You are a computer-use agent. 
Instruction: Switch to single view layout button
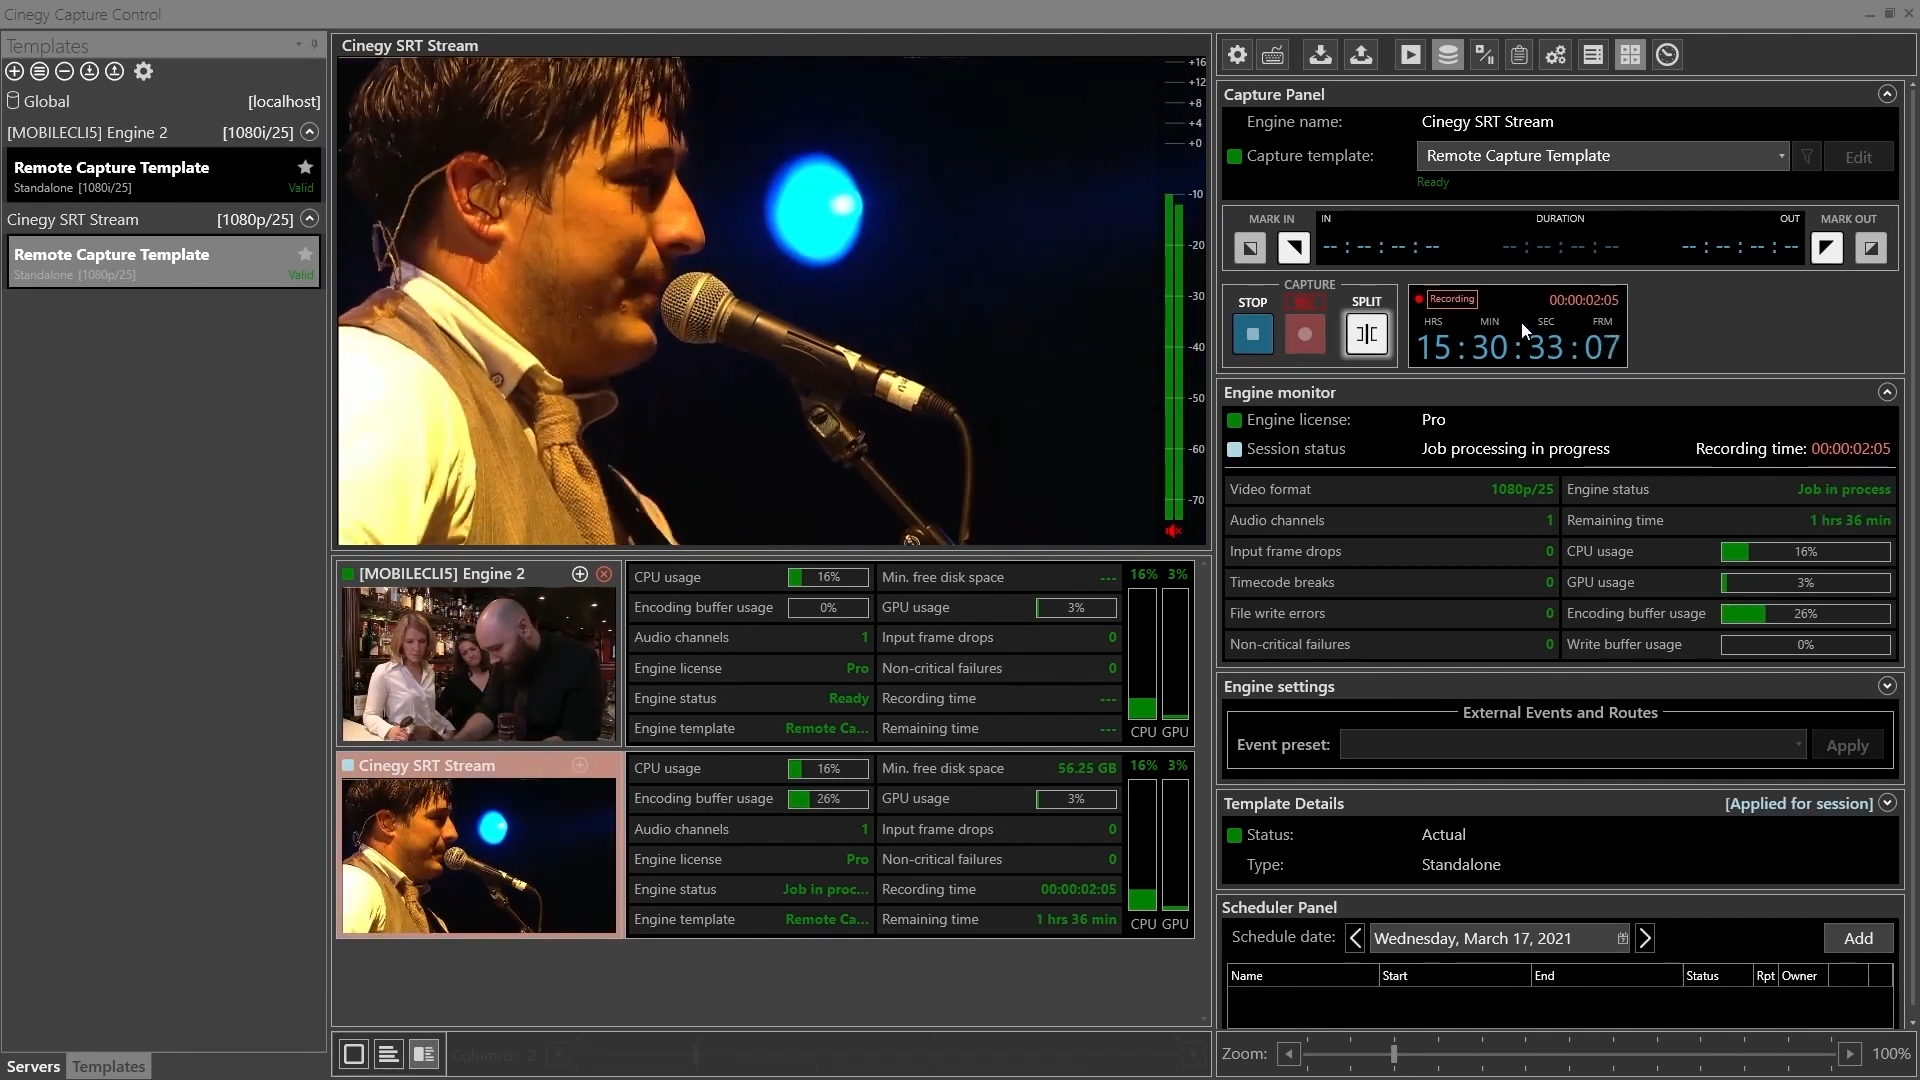[354, 1054]
